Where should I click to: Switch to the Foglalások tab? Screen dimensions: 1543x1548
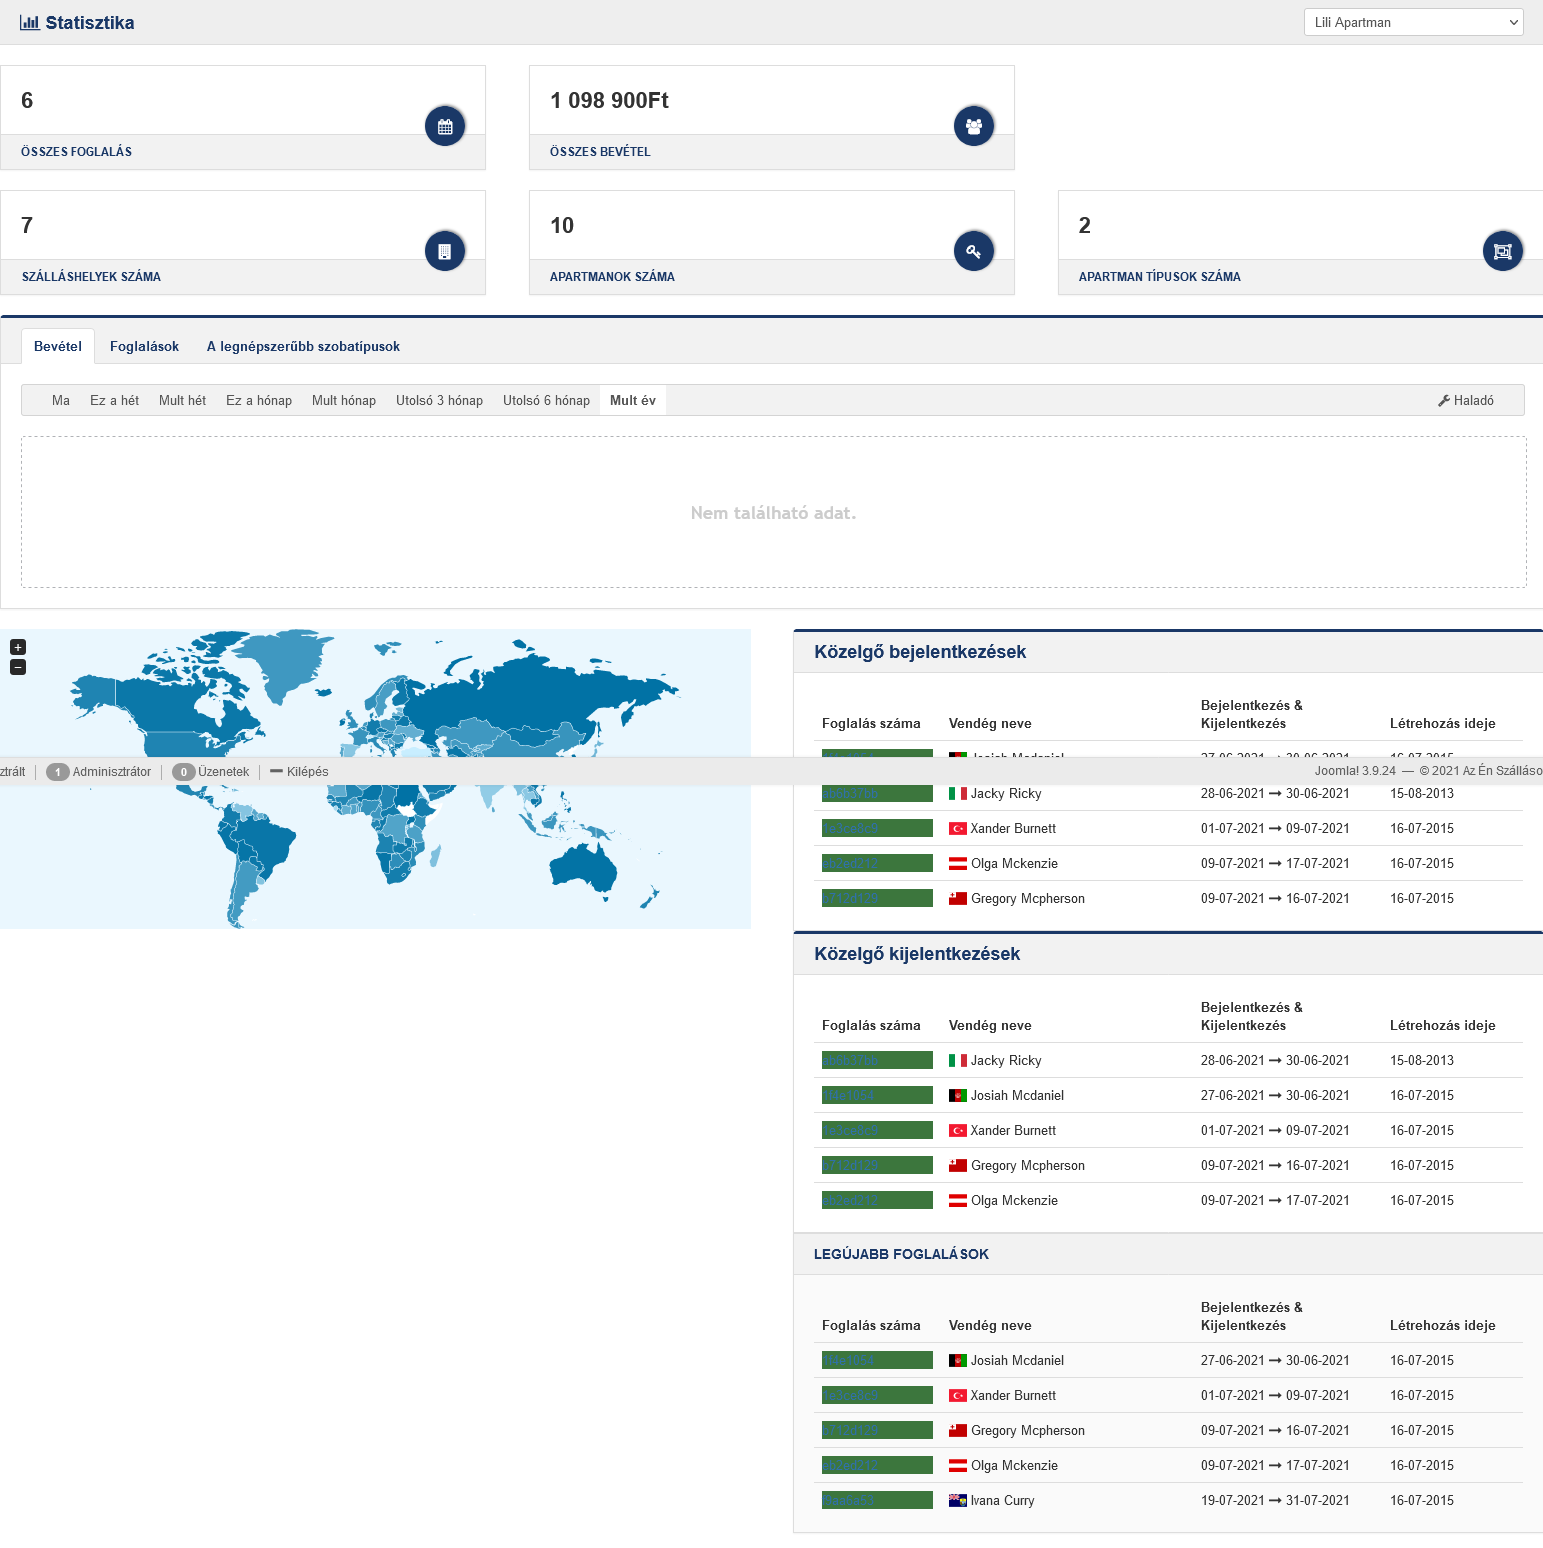pyautogui.click(x=144, y=346)
